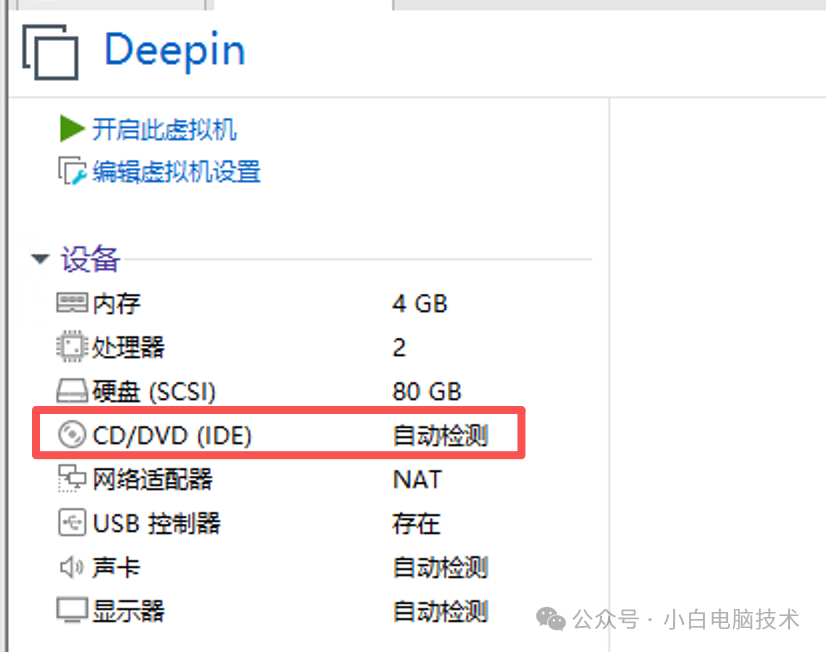Viewport: 826px width, 652px height.
Task: Click the display monitor icon
Action: click(72, 611)
